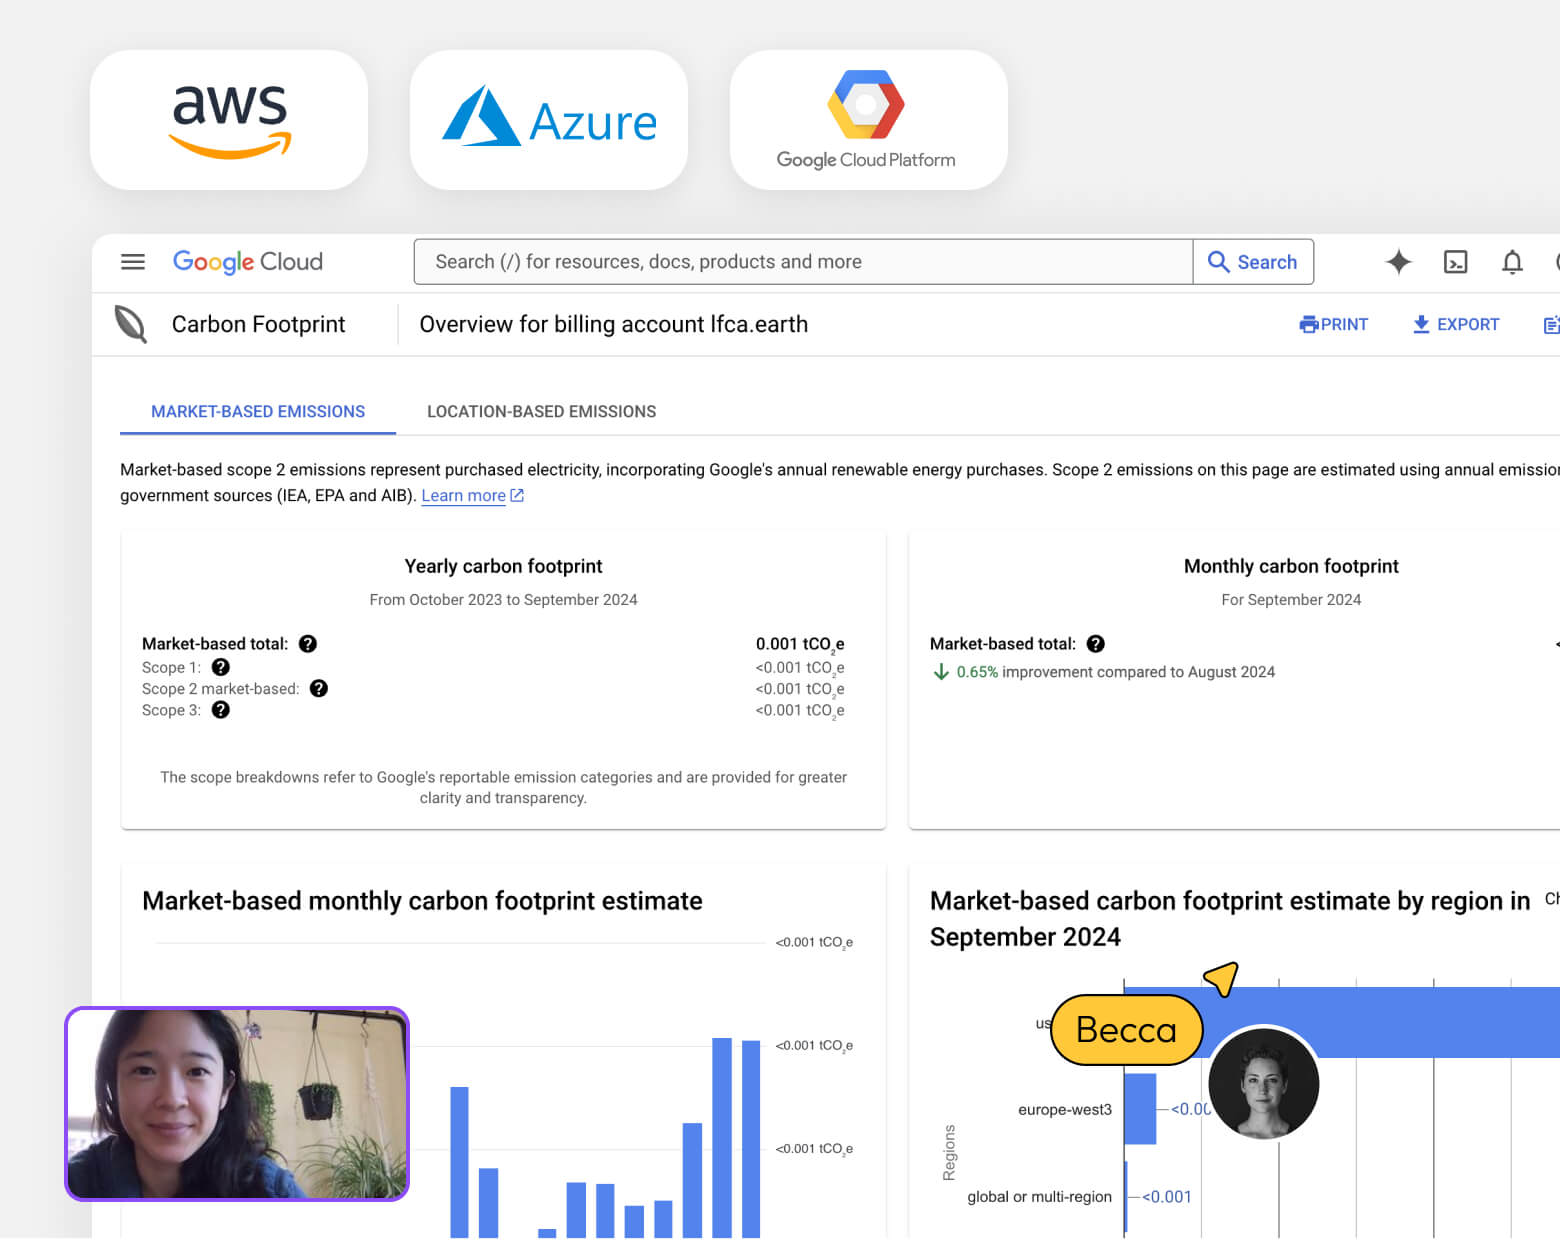
Task: Click 'europe-west3' region label
Action: pos(1065,1110)
